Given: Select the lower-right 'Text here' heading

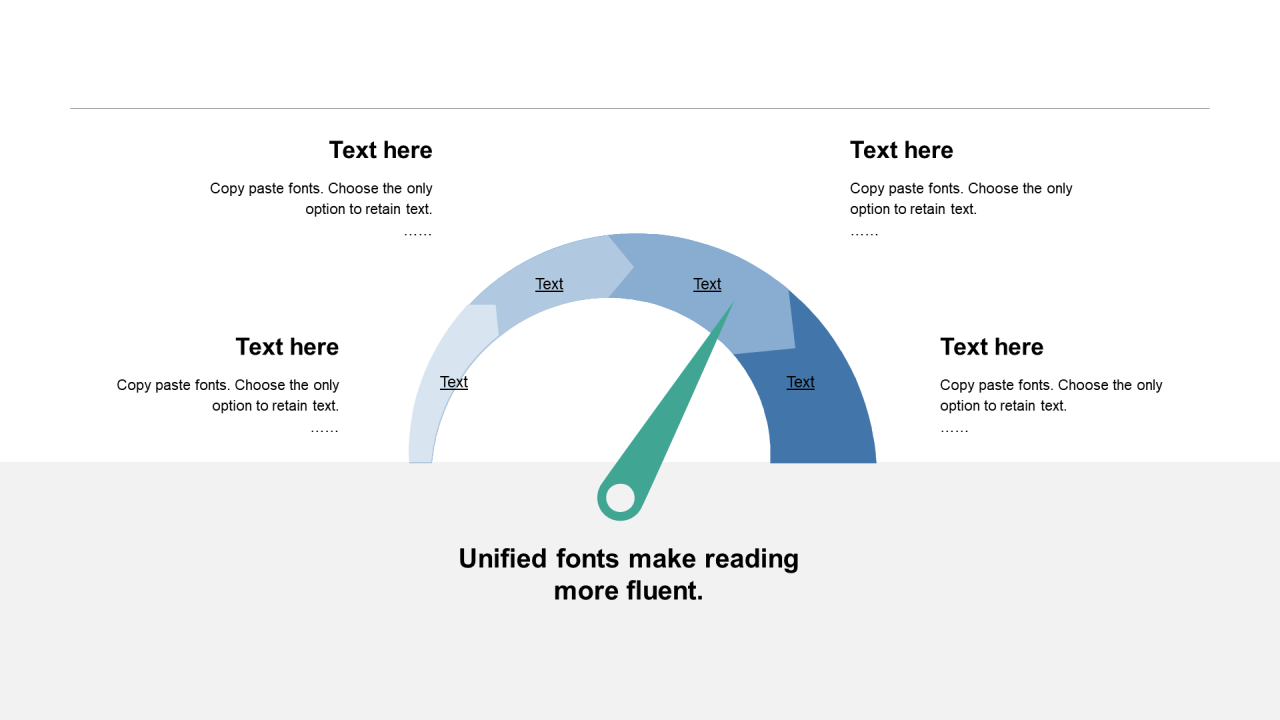Looking at the screenshot, I should point(991,347).
